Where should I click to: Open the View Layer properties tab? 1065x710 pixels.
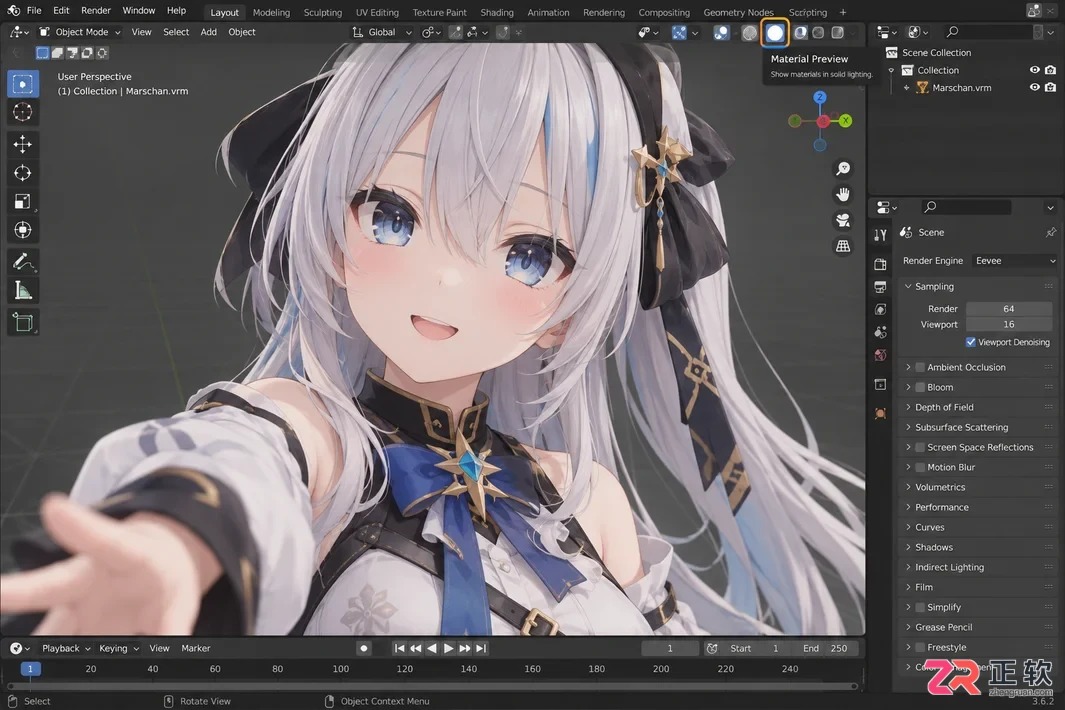coord(881,310)
